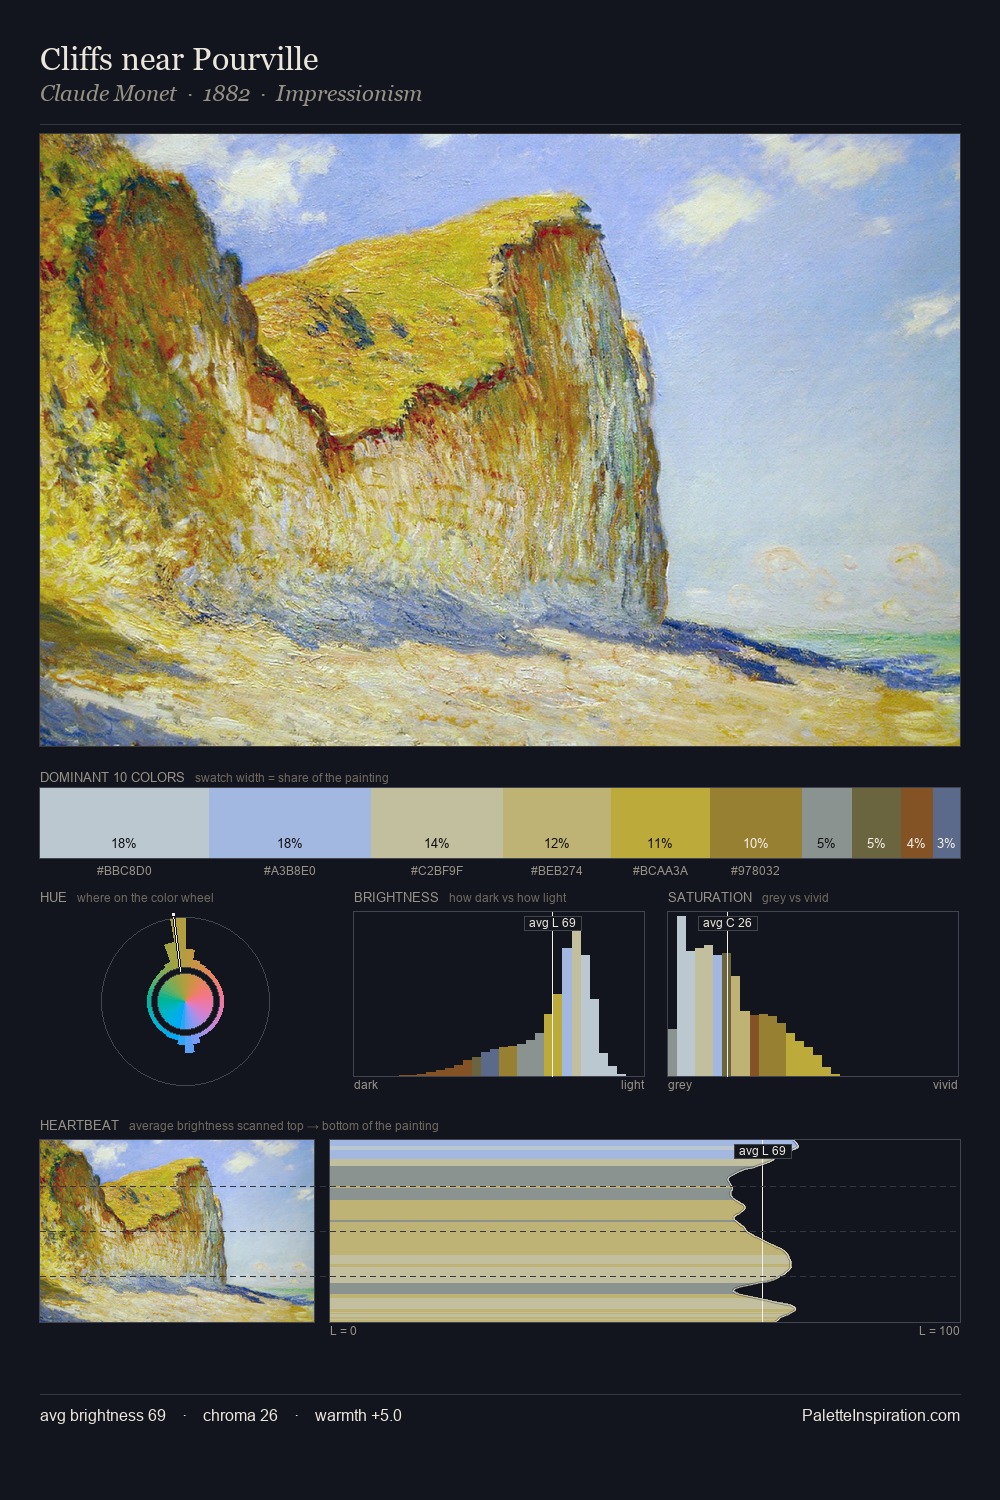Screen dimensions: 1000x1500
Task: Click the 'dark' axis label under brightness
Action: (366, 1085)
